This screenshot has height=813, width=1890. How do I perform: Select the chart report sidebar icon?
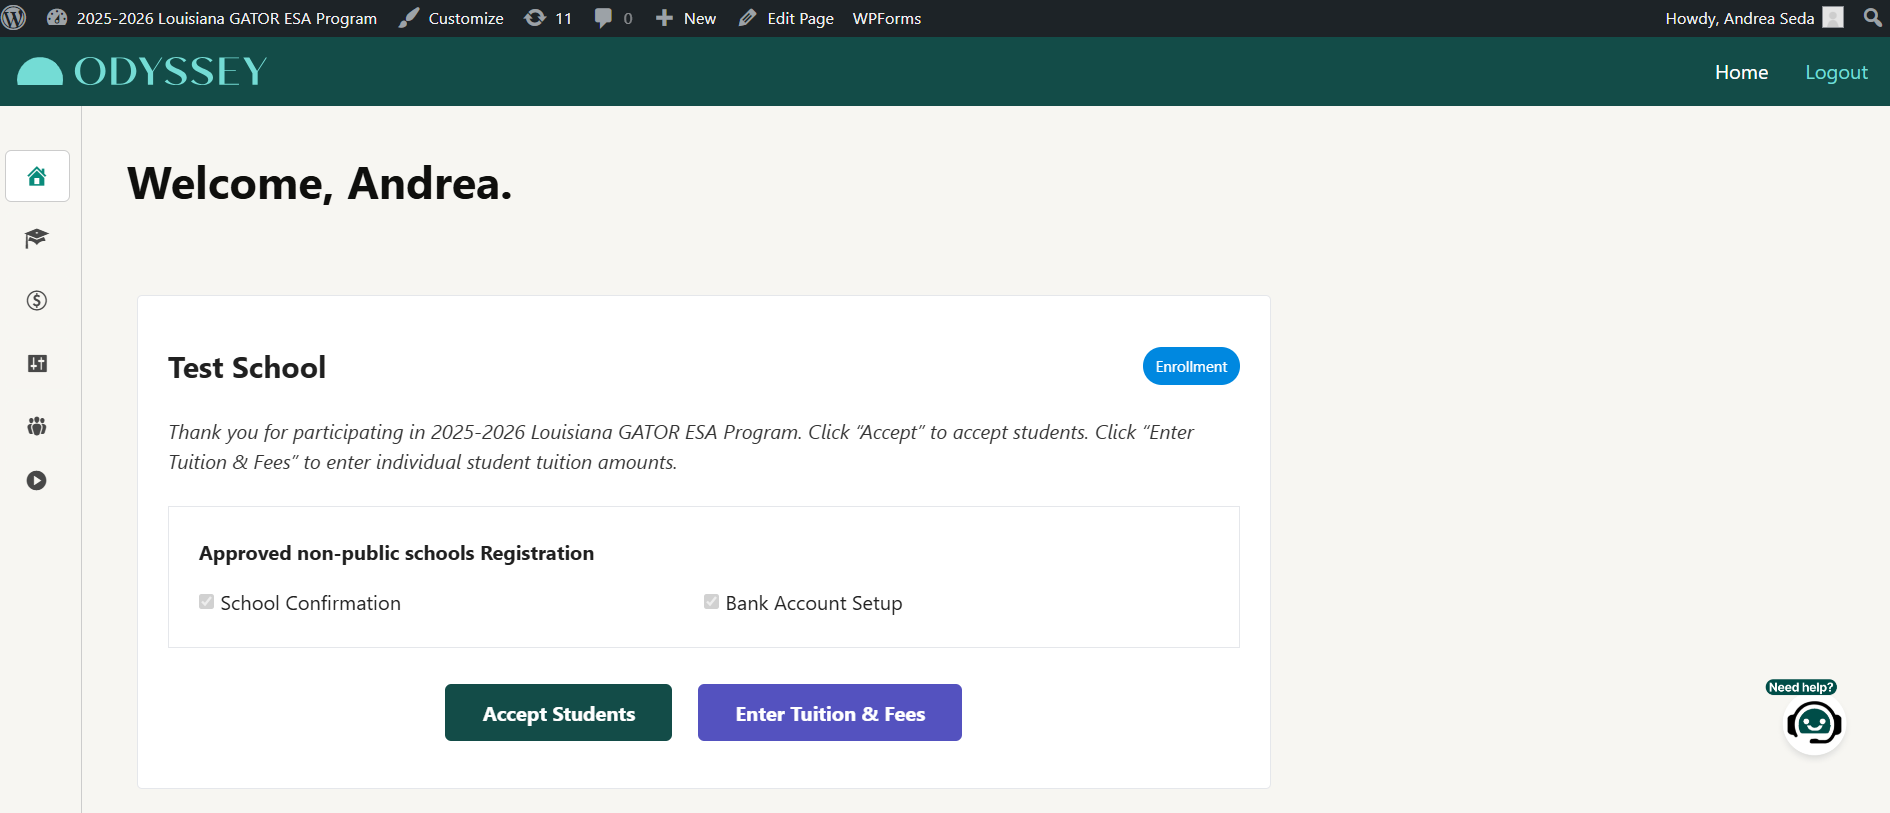tap(37, 364)
